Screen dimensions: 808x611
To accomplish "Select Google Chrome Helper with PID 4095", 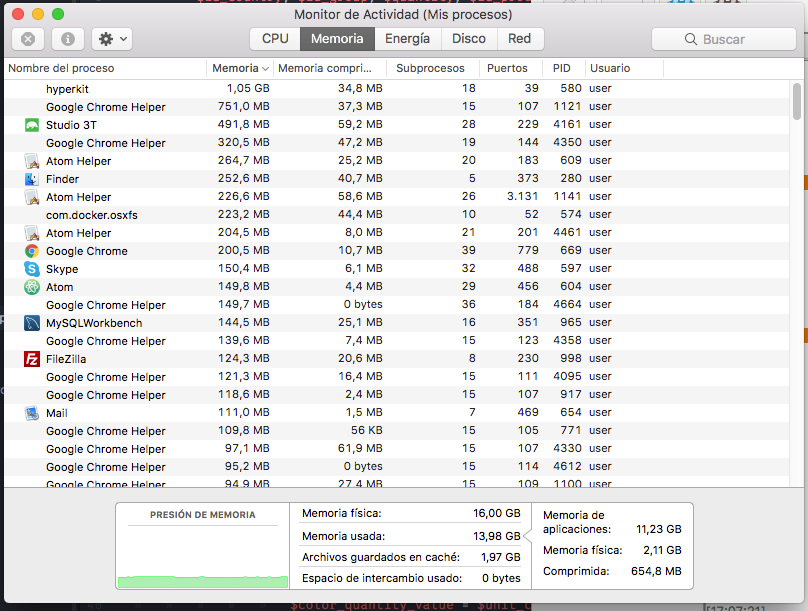I will coord(397,377).
